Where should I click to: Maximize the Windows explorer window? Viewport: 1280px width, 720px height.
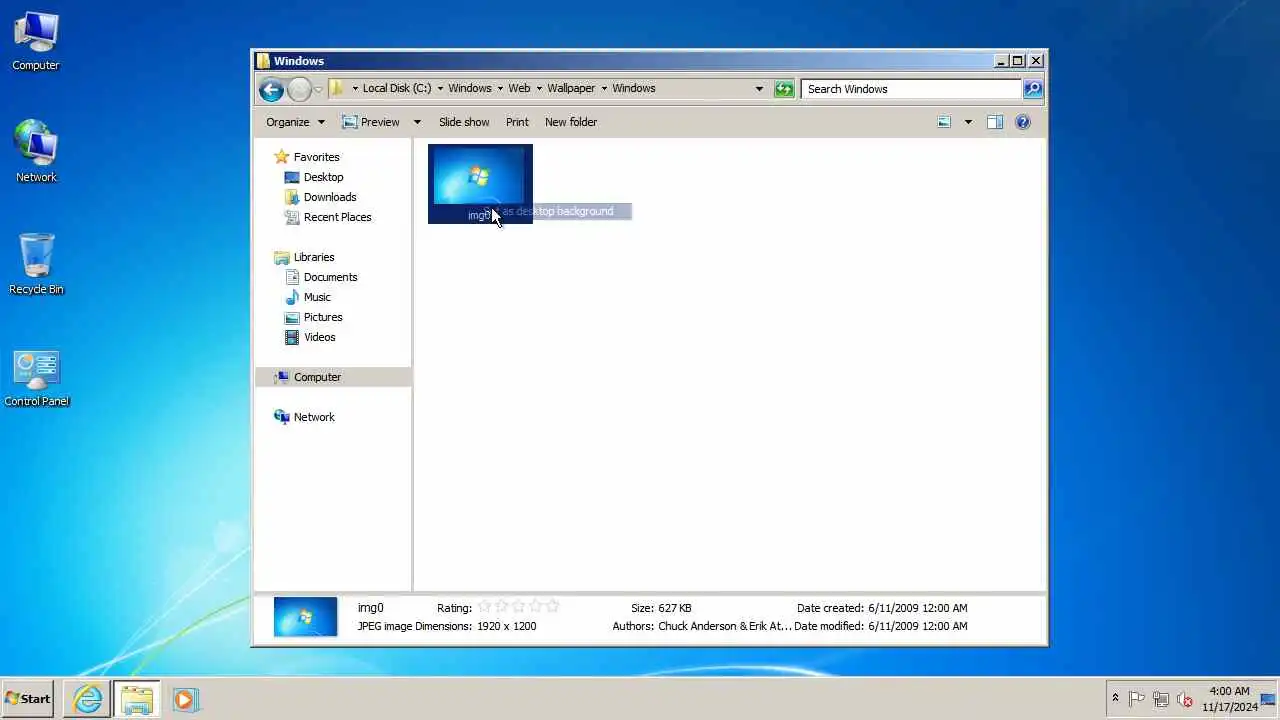point(1018,60)
